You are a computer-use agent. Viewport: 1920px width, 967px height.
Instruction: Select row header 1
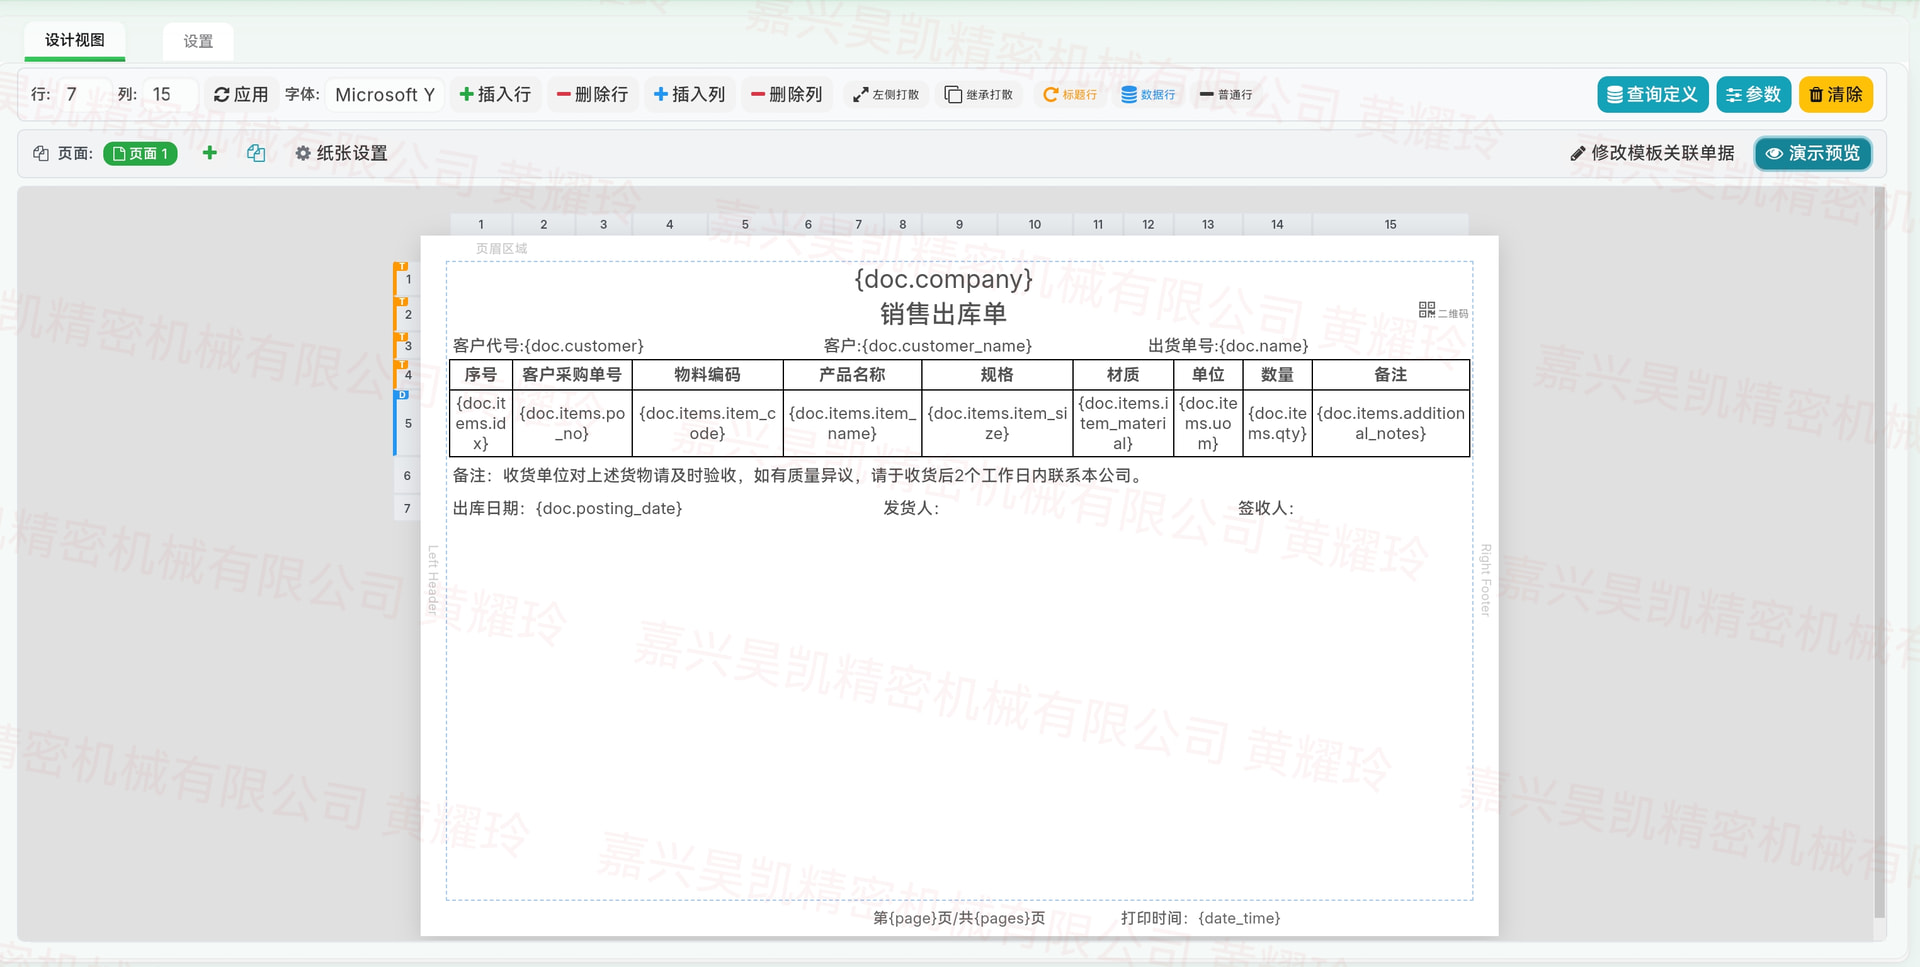tap(407, 279)
